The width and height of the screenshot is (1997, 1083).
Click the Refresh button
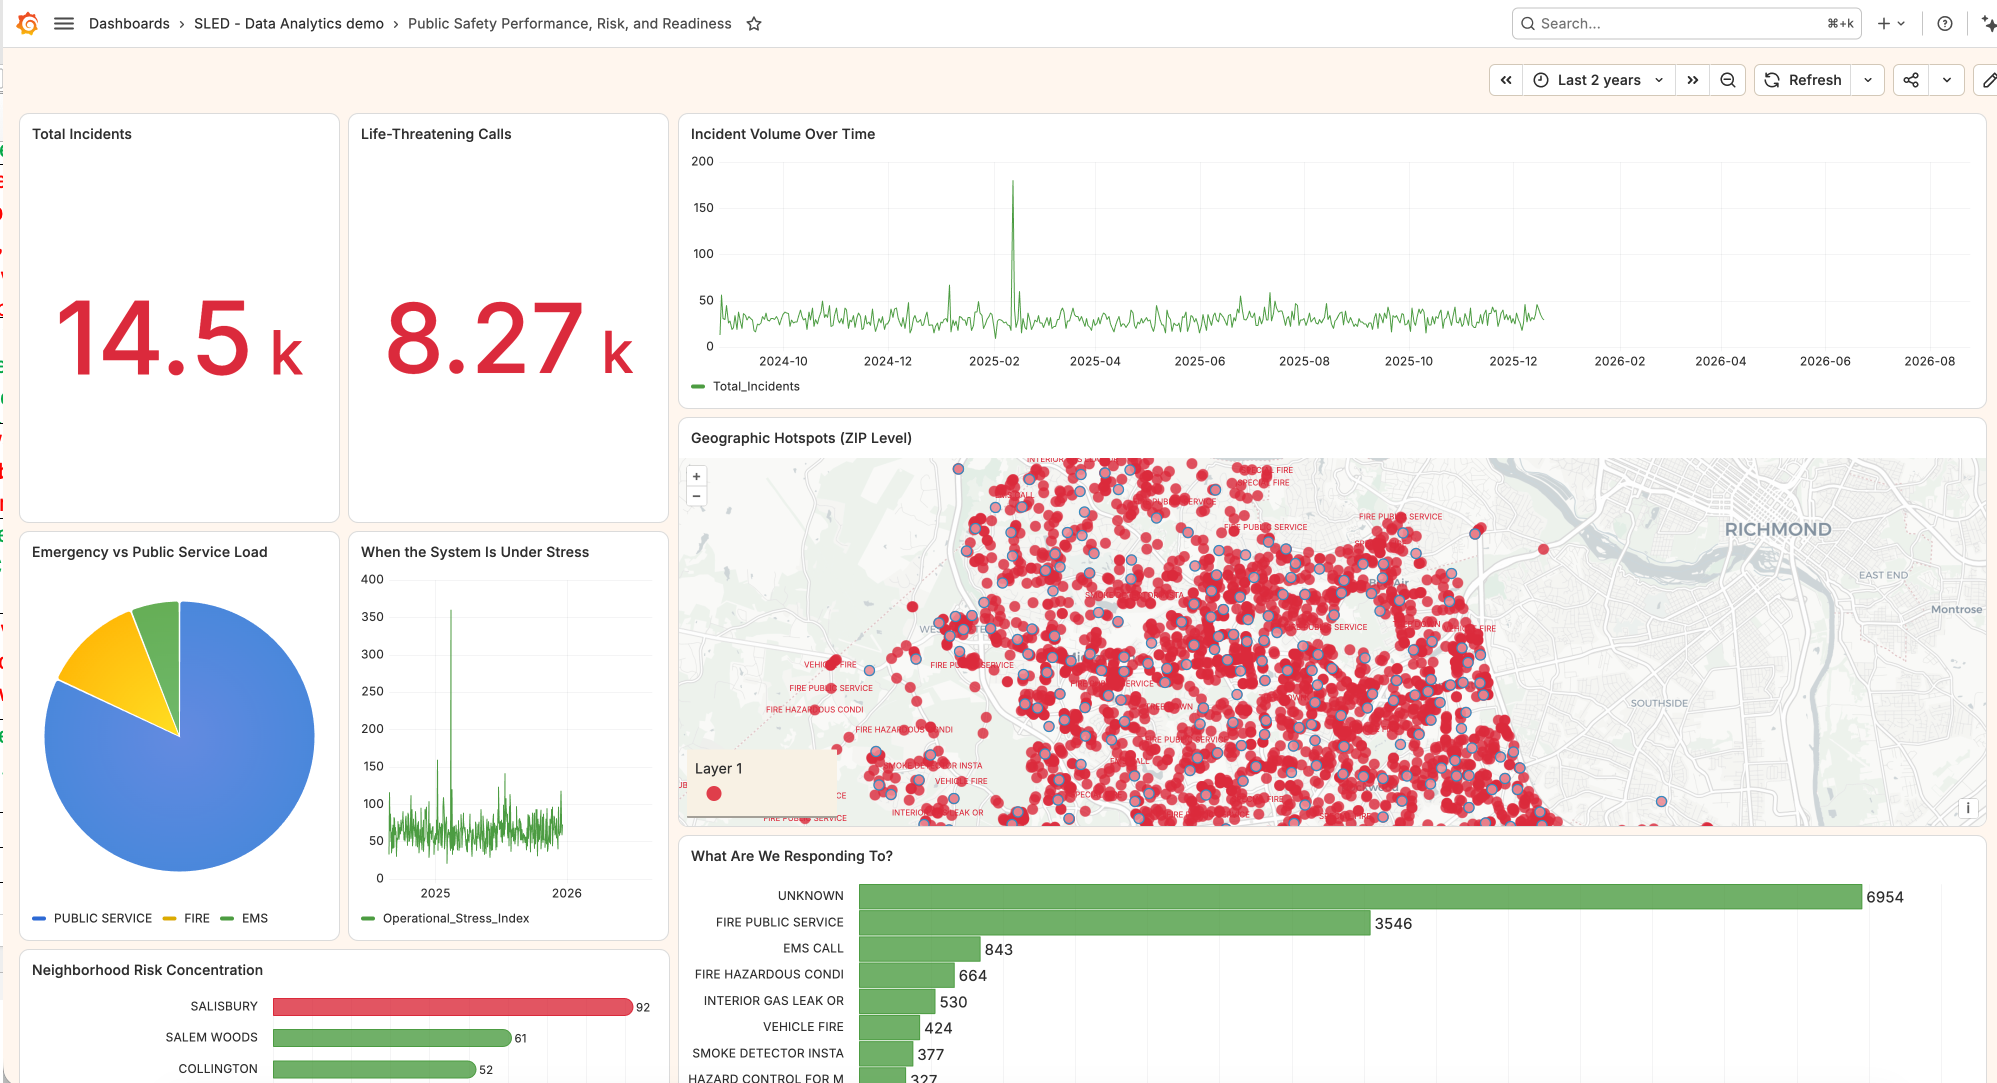(1802, 80)
